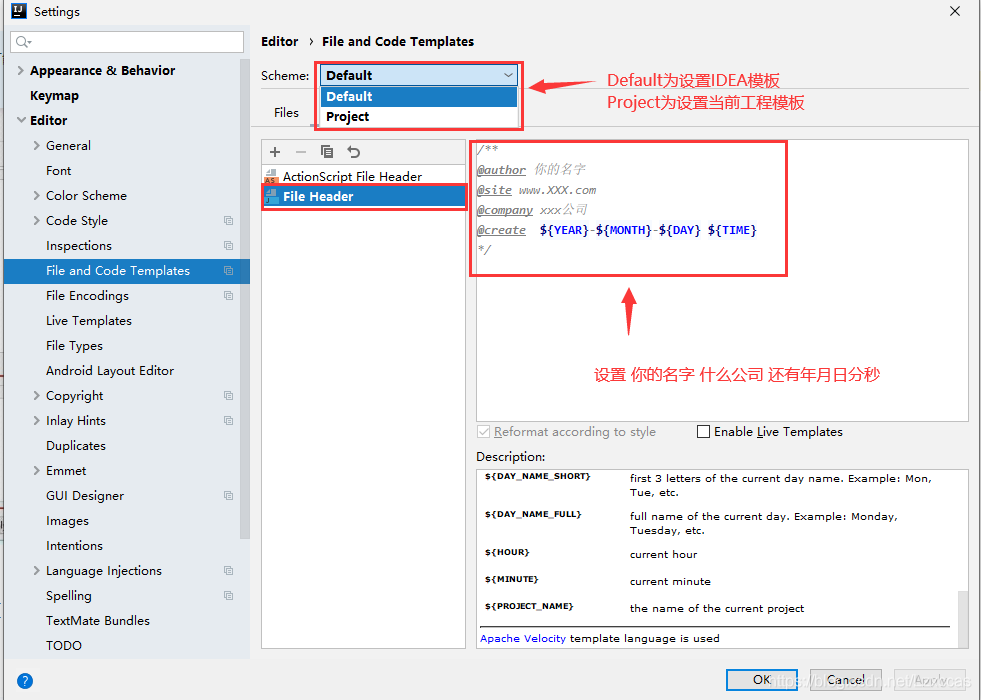
Task: Select ActionScript File Header template
Action: (x=364, y=176)
